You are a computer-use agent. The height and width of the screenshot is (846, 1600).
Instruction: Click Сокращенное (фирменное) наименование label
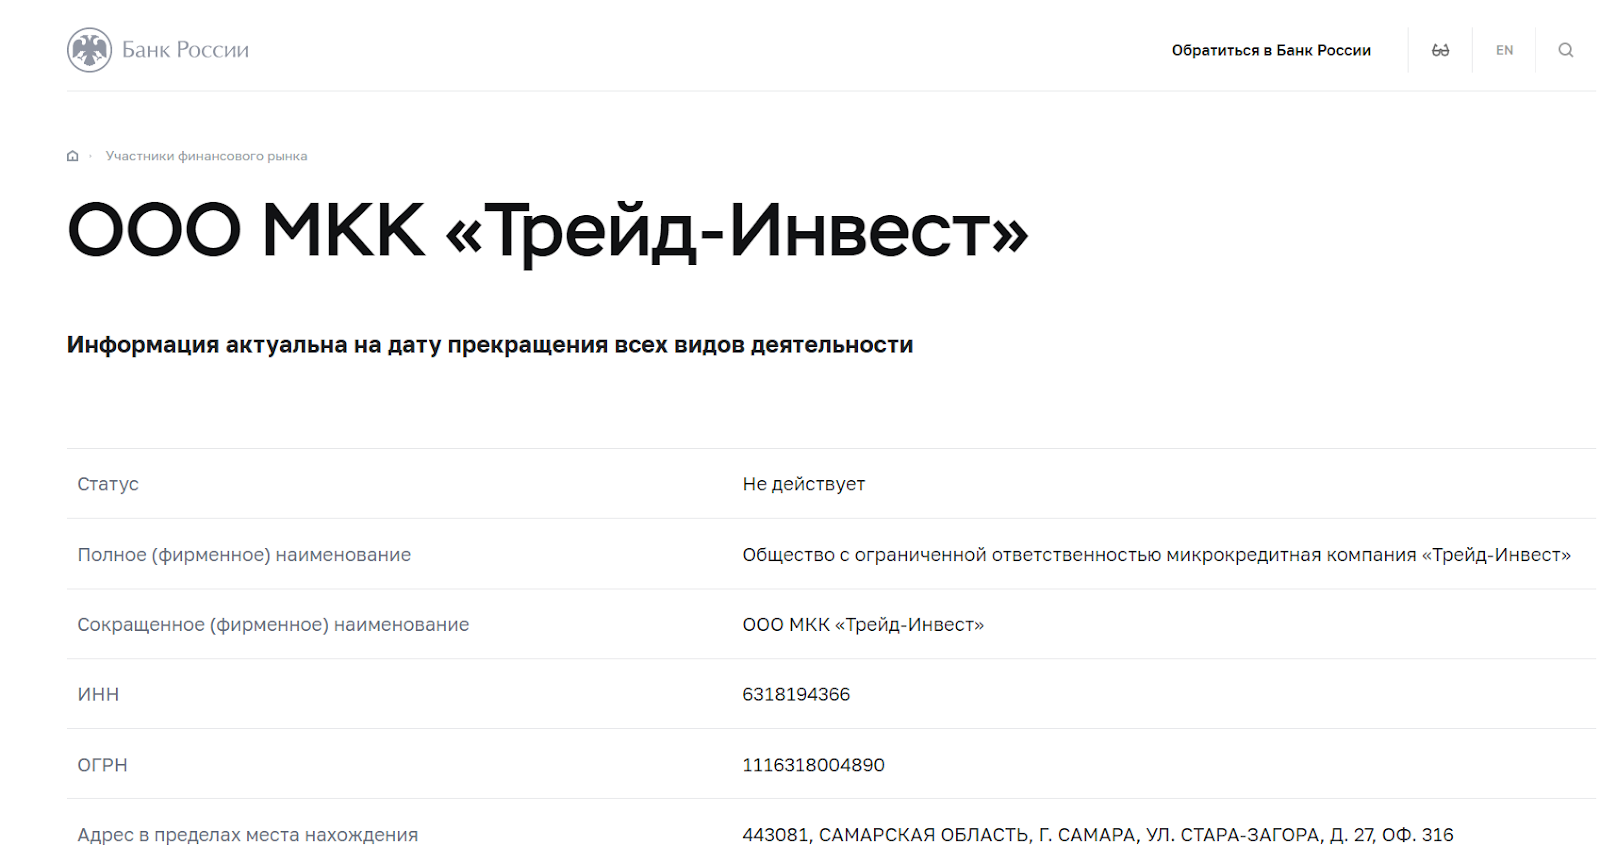[273, 625]
